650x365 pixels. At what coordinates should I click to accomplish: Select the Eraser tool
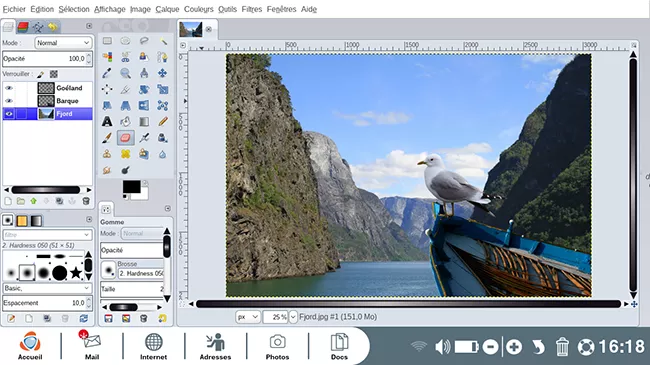point(125,138)
